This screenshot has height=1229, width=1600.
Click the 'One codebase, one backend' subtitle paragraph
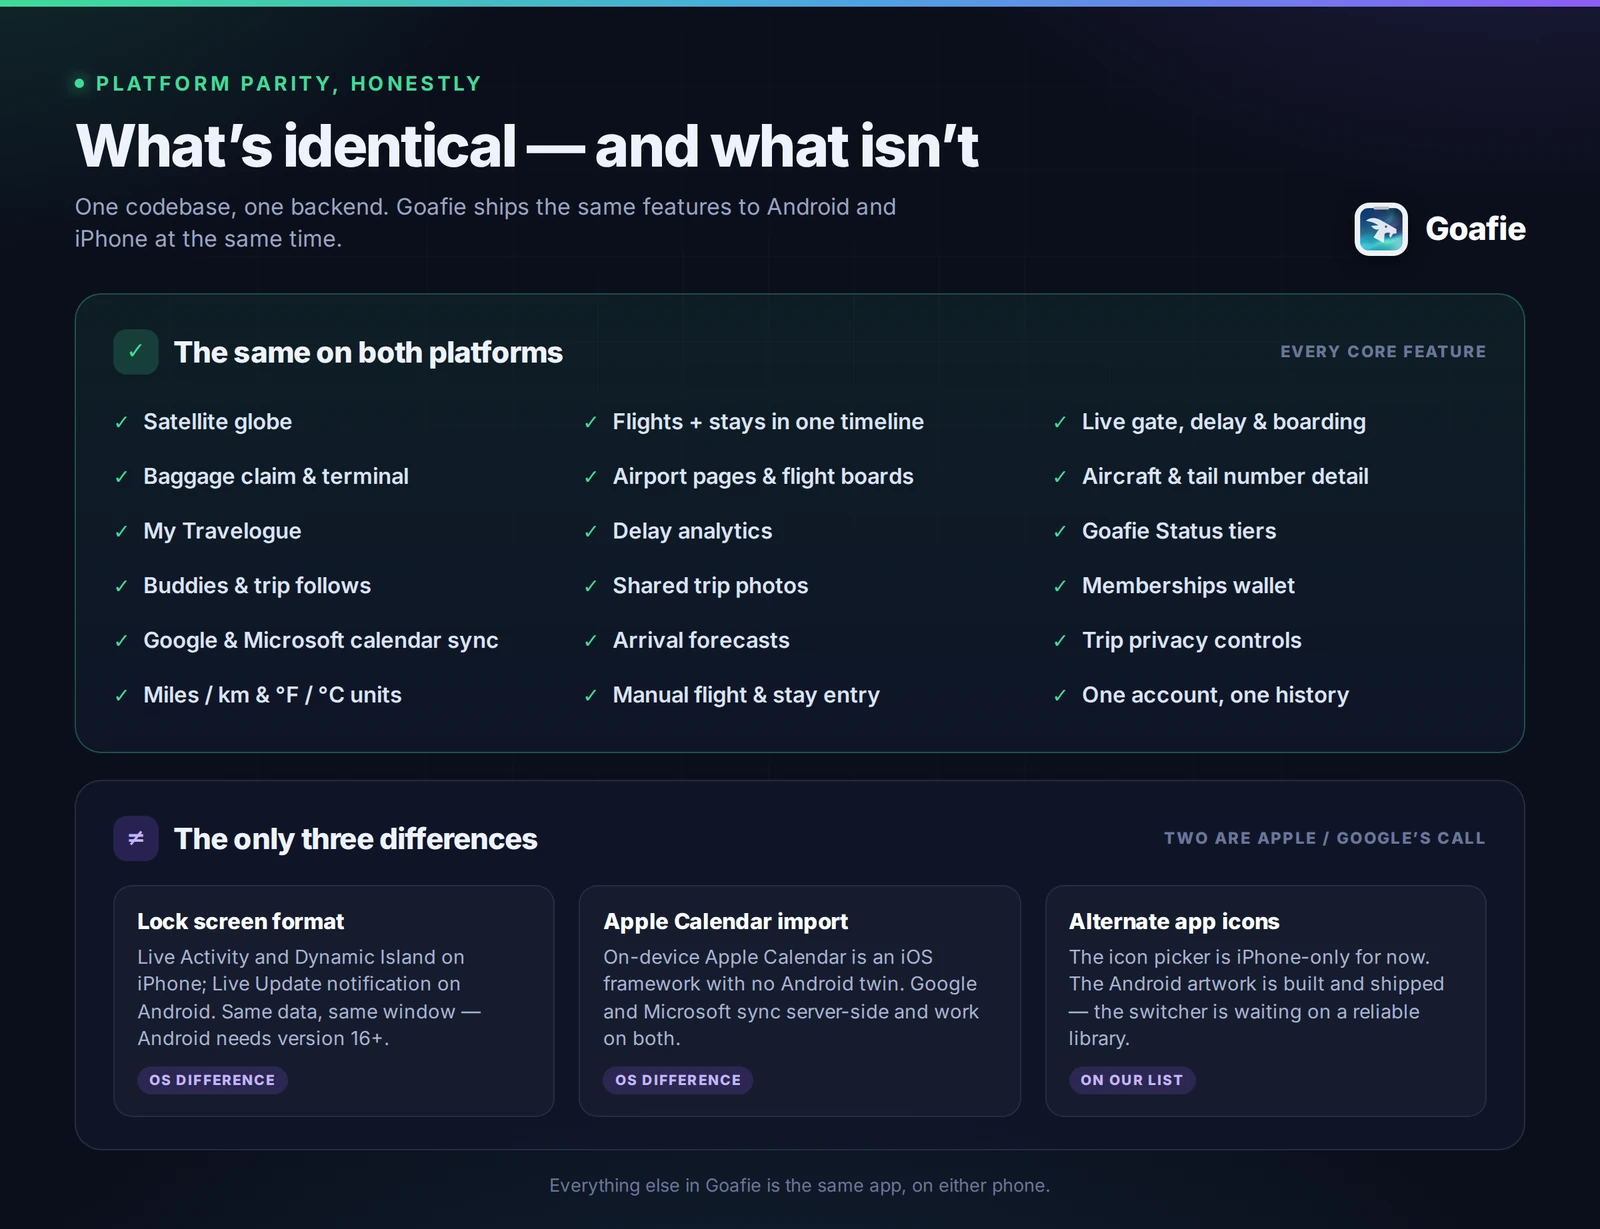click(x=485, y=223)
